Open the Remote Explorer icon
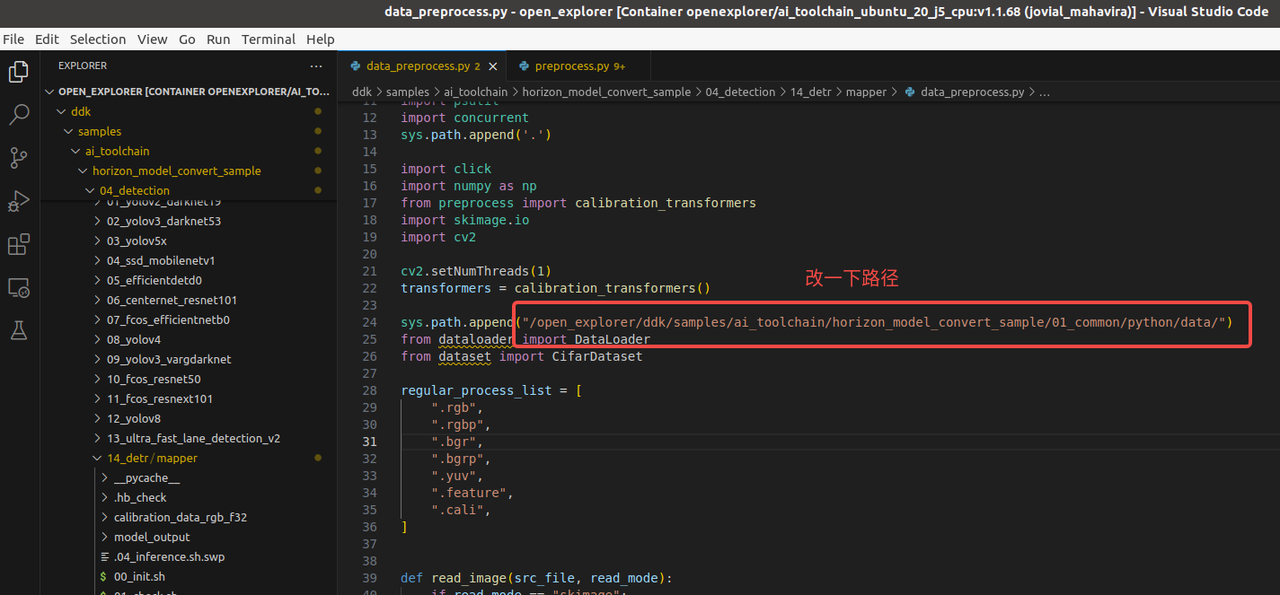 click(18, 287)
